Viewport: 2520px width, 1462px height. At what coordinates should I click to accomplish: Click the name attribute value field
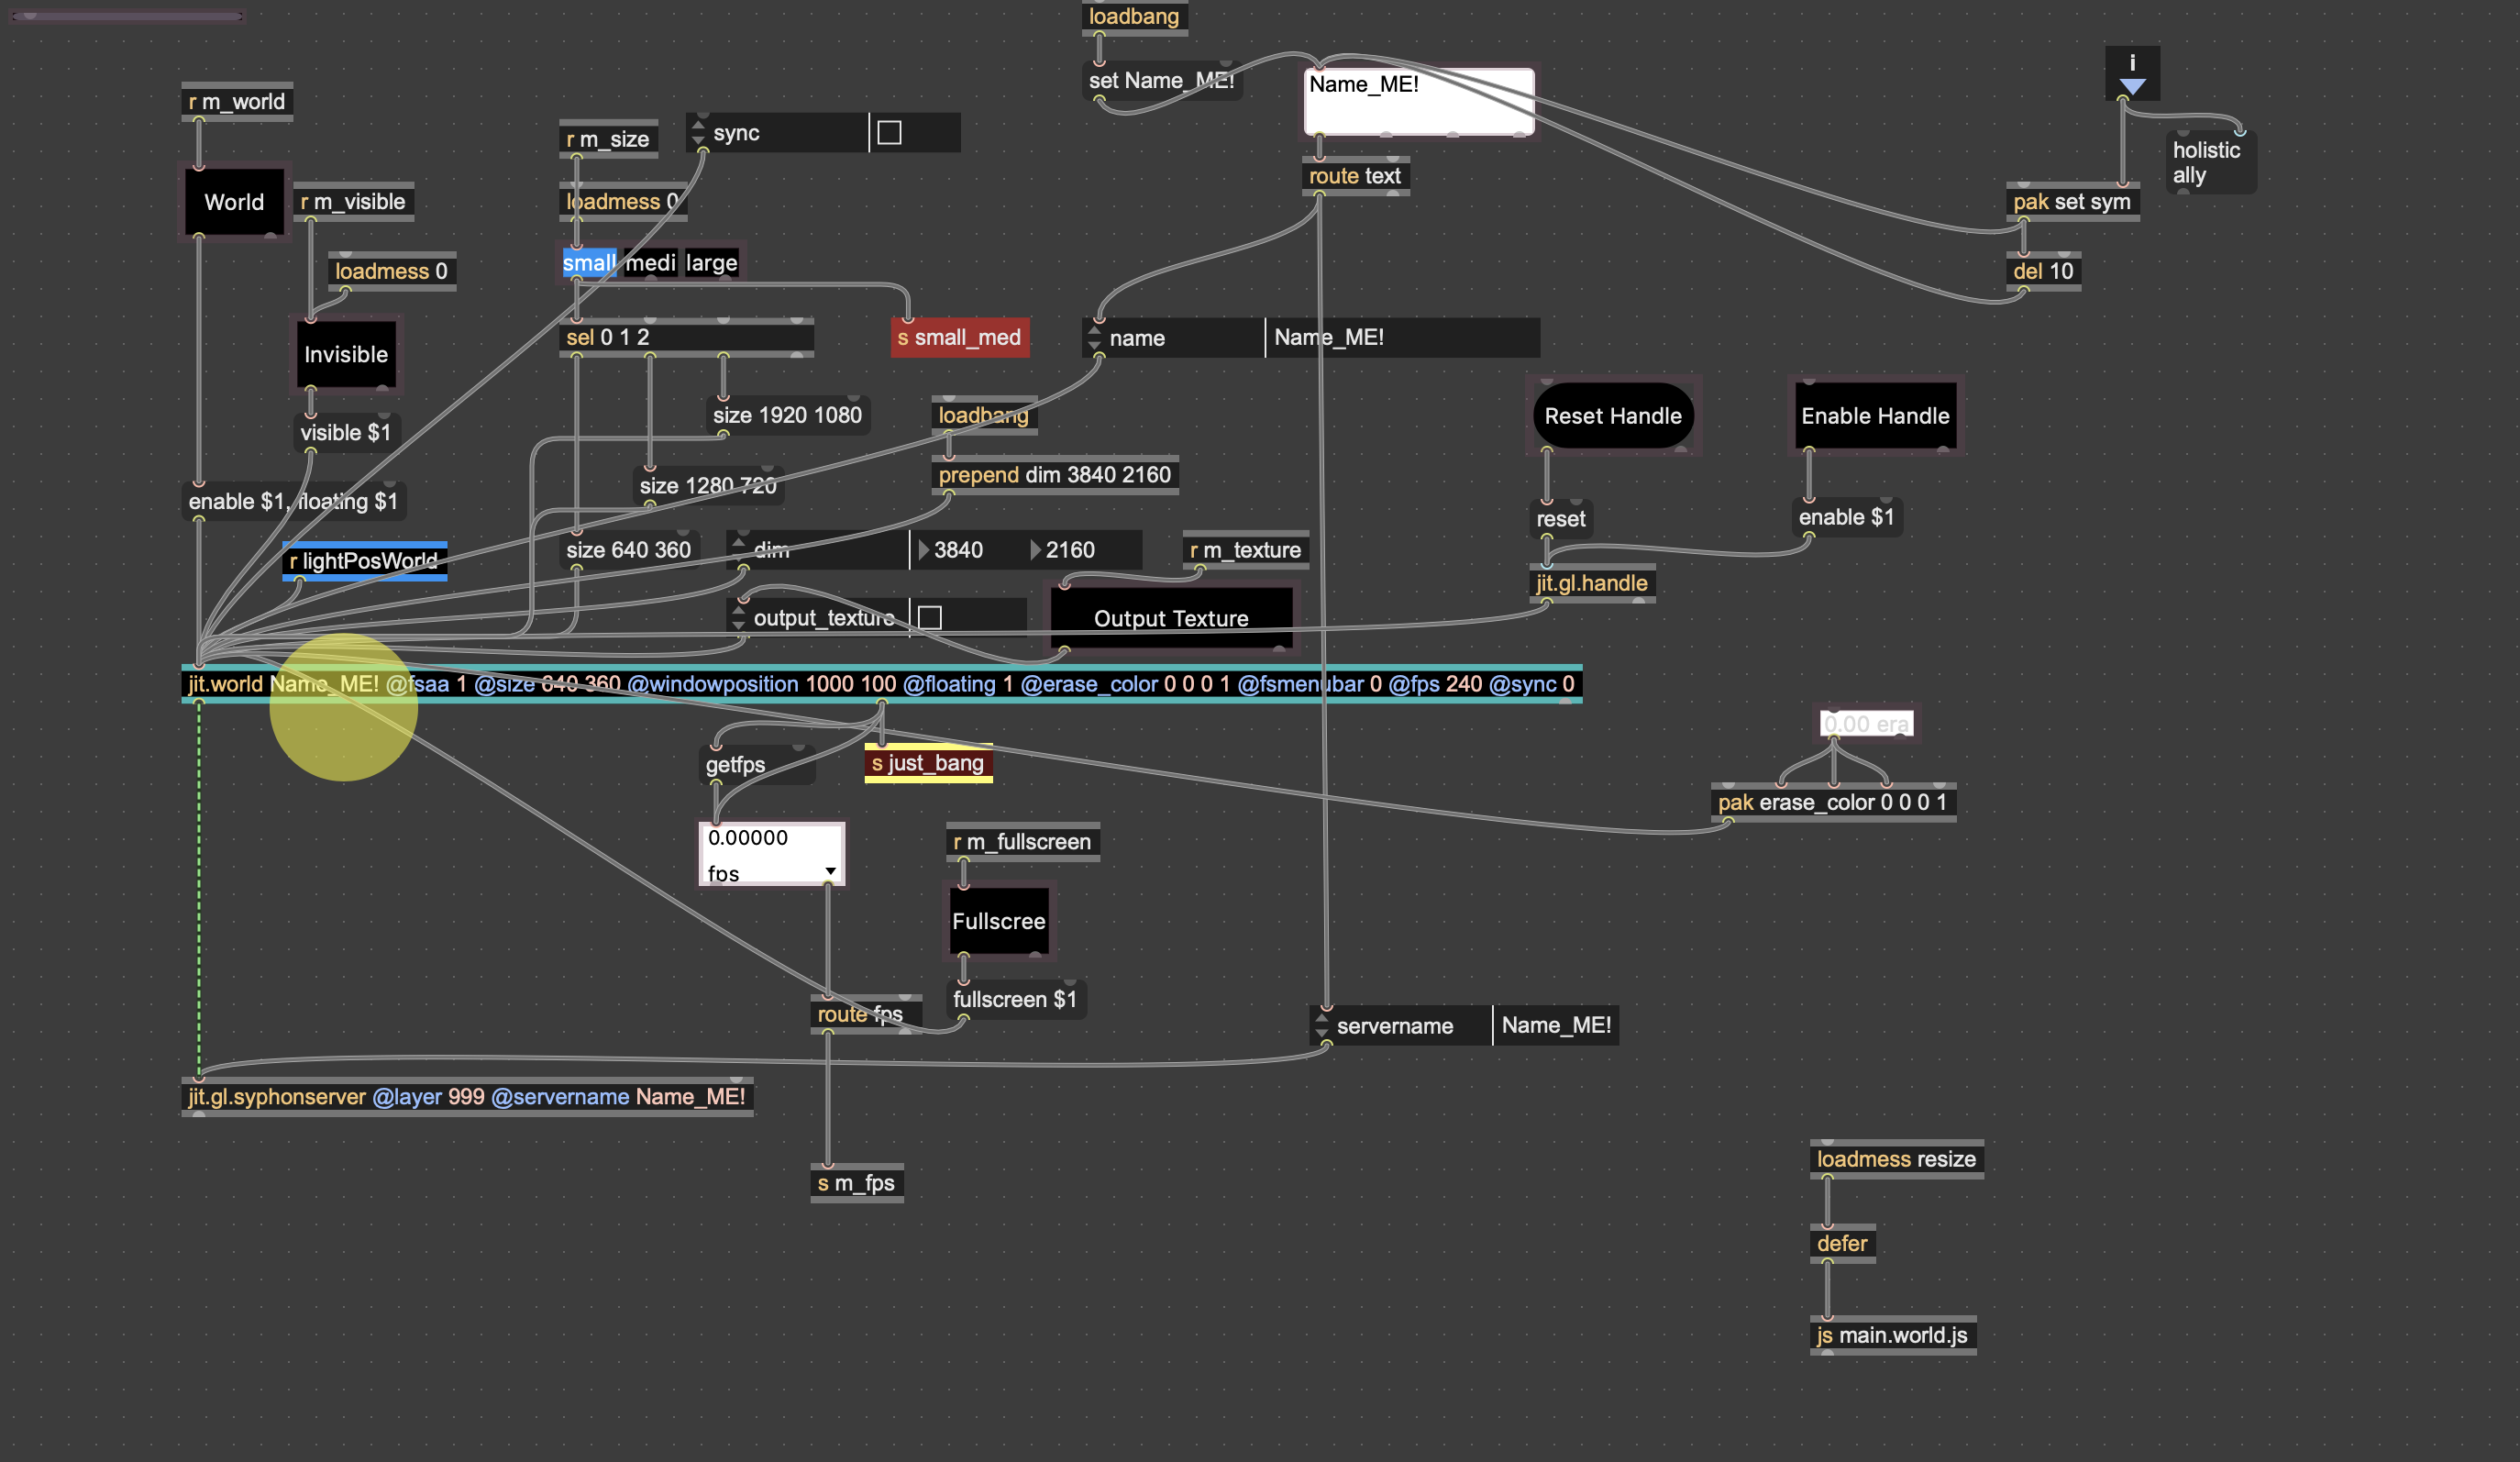[x=1403, y=338]
